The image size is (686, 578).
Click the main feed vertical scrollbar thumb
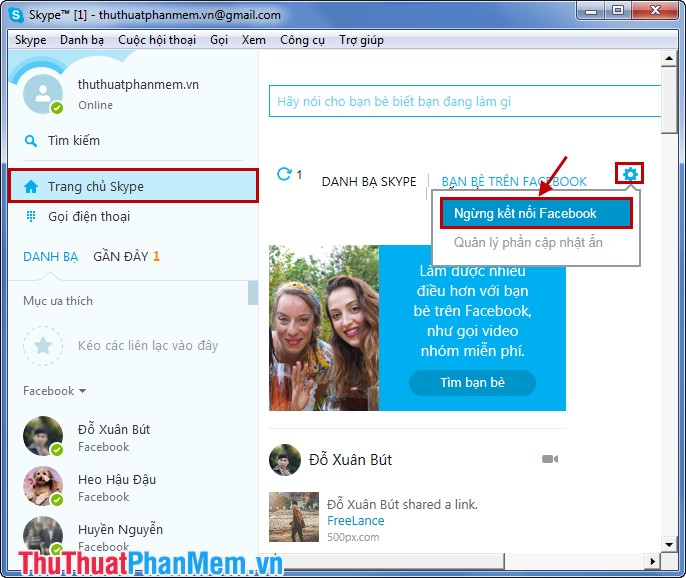point(669,100)
